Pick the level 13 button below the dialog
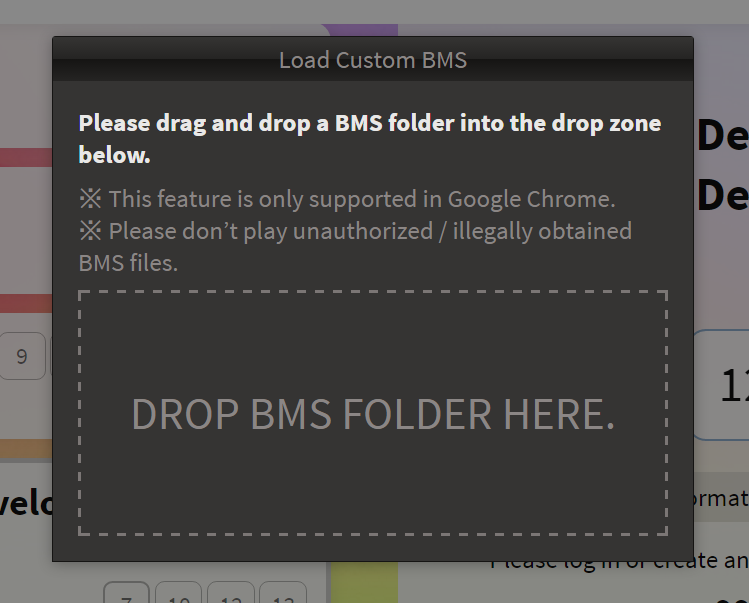Screen dimensions: 749x603 [x=283, y=593]
